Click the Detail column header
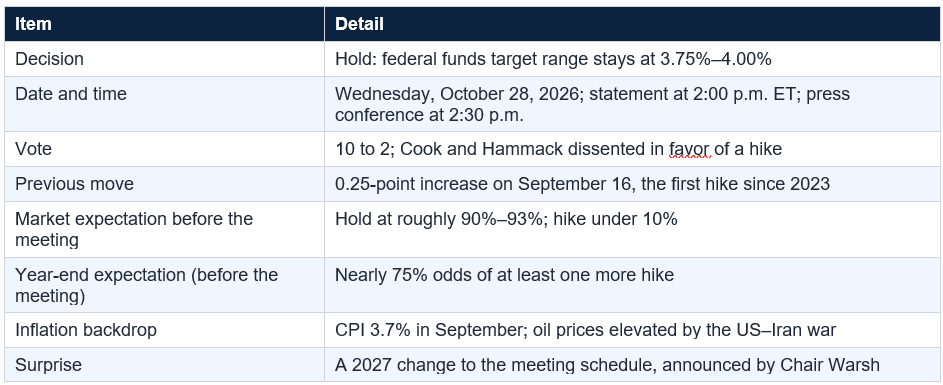Viewport: 943px width, 385px height. pyautogui.click(x=631, y=24)
